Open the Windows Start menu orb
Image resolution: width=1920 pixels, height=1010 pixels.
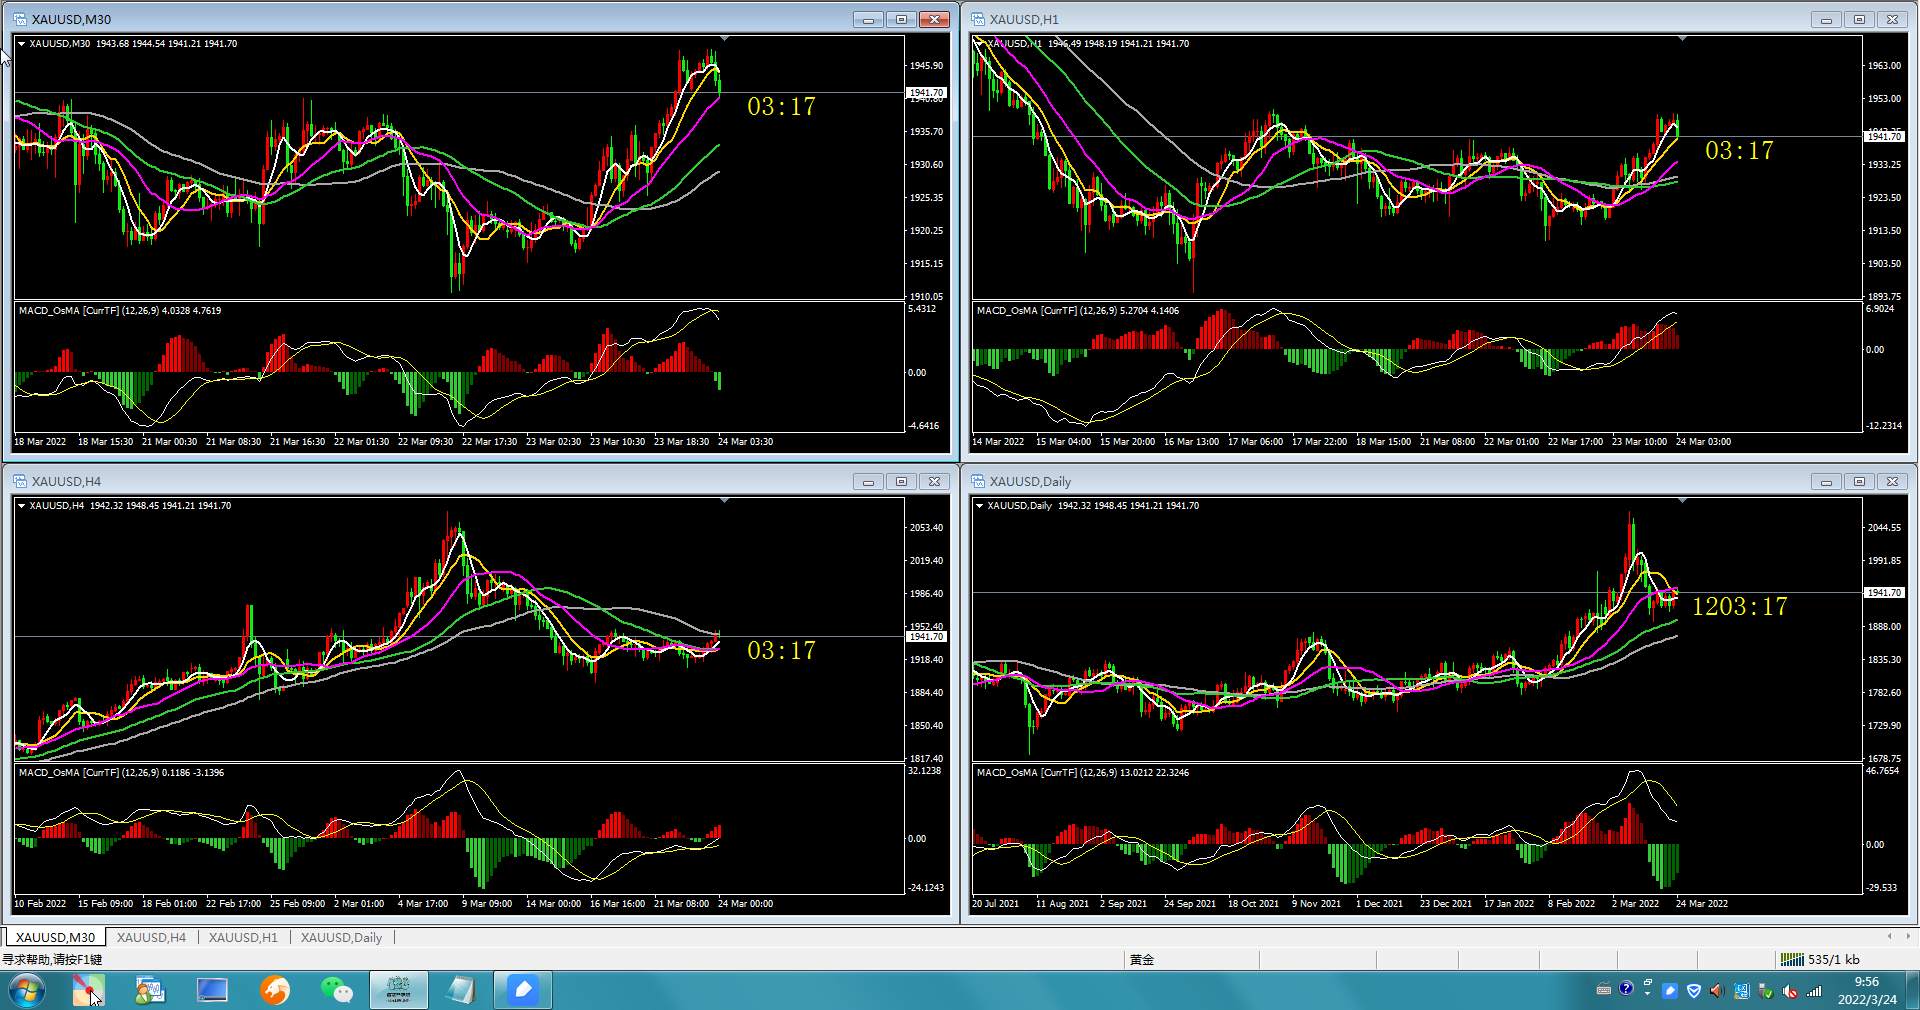coord(26,990)
